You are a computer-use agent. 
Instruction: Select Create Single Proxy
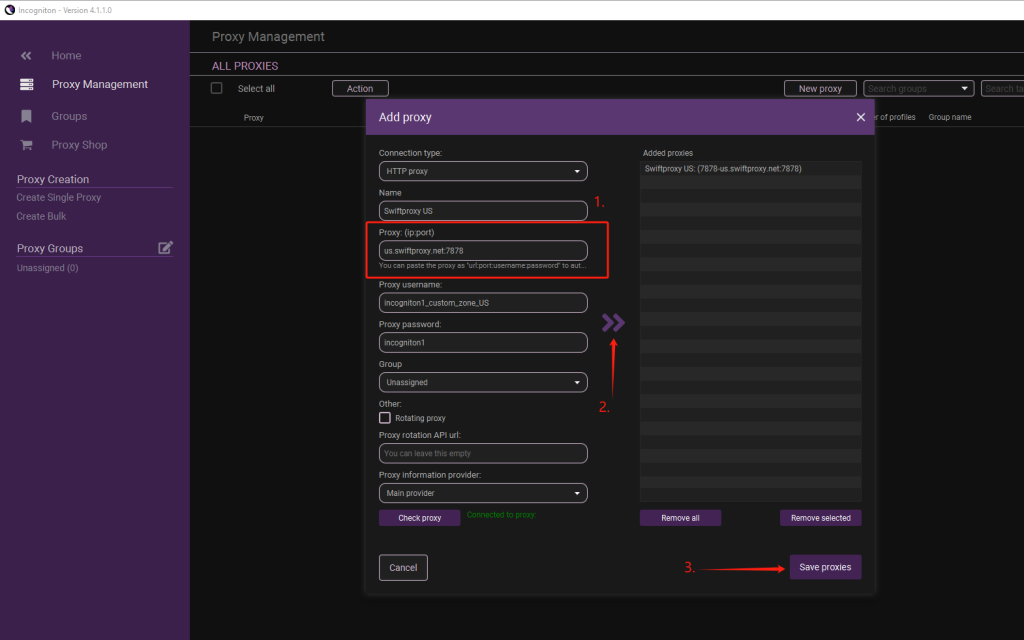(59, 197)
